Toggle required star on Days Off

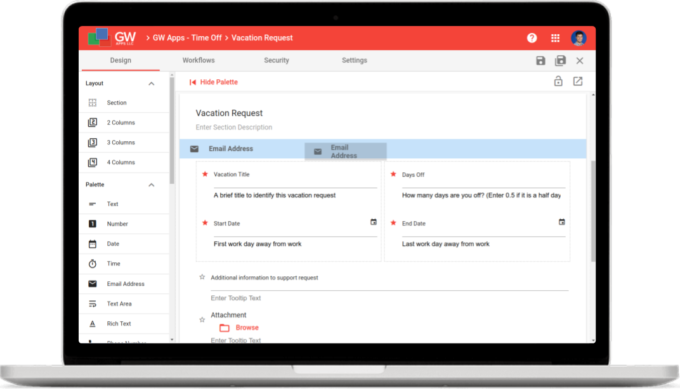[x=393, y=174]
